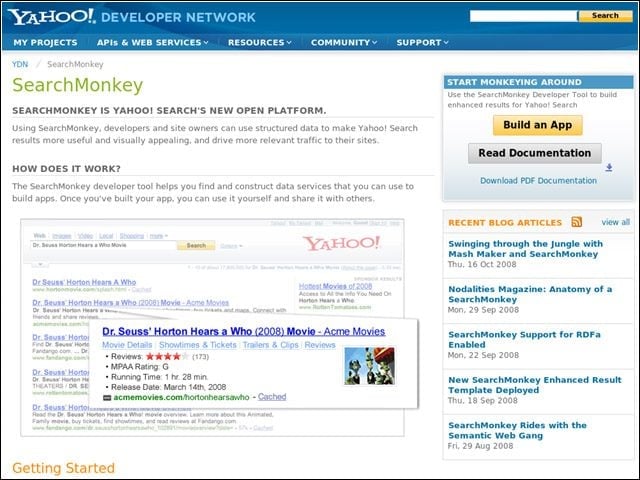Click date Mon, 22 Sep 2008
The width and height of the screenshot is (640, 480).
pyautogui.click(x=483, y=355)
